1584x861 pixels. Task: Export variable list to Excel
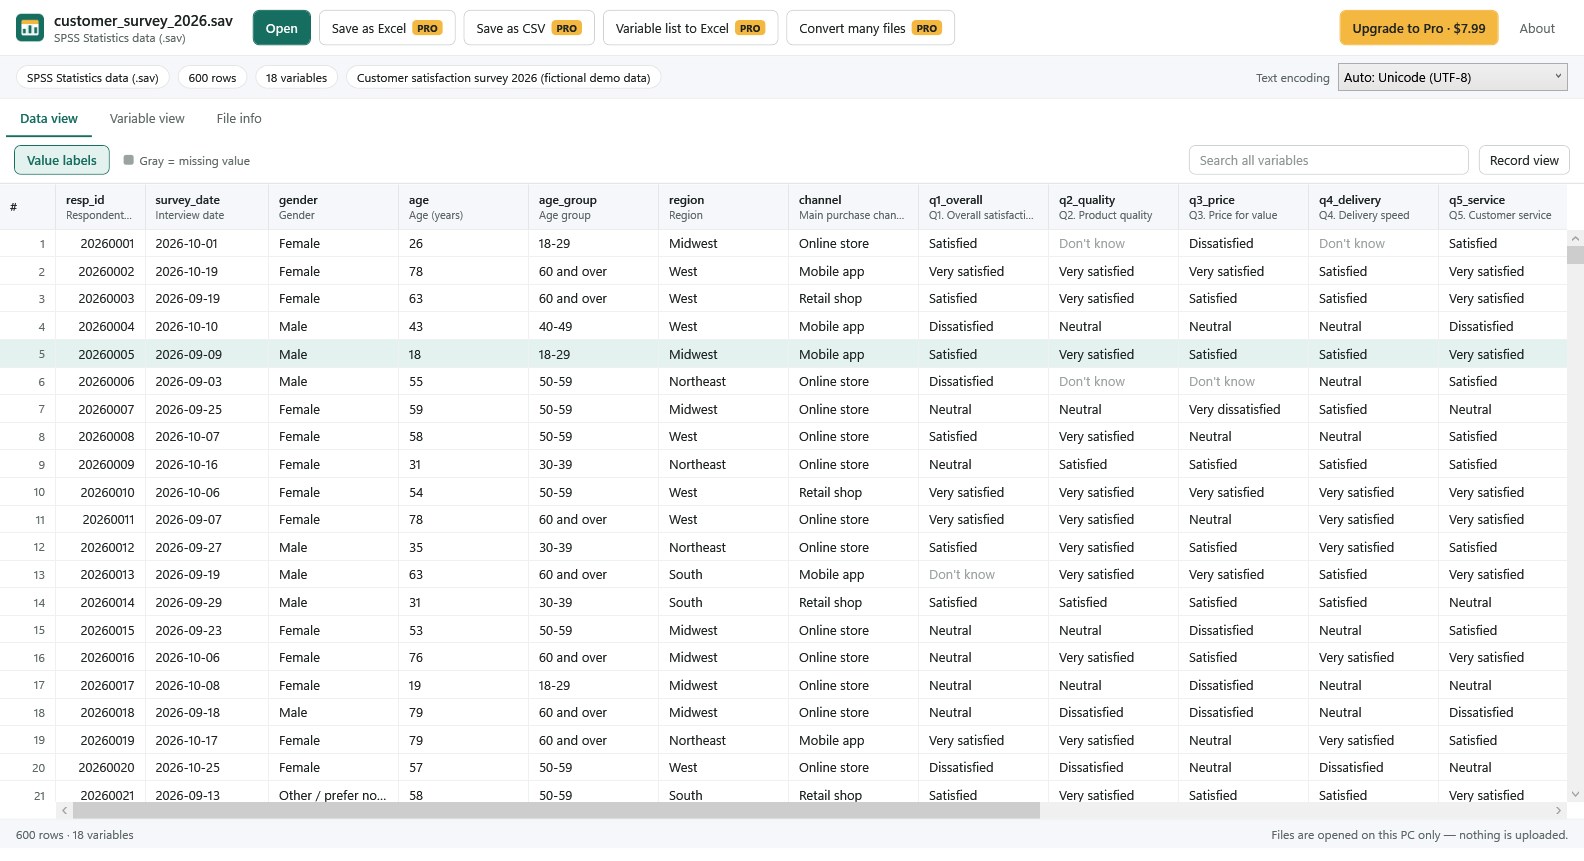[x=690, y=28]
